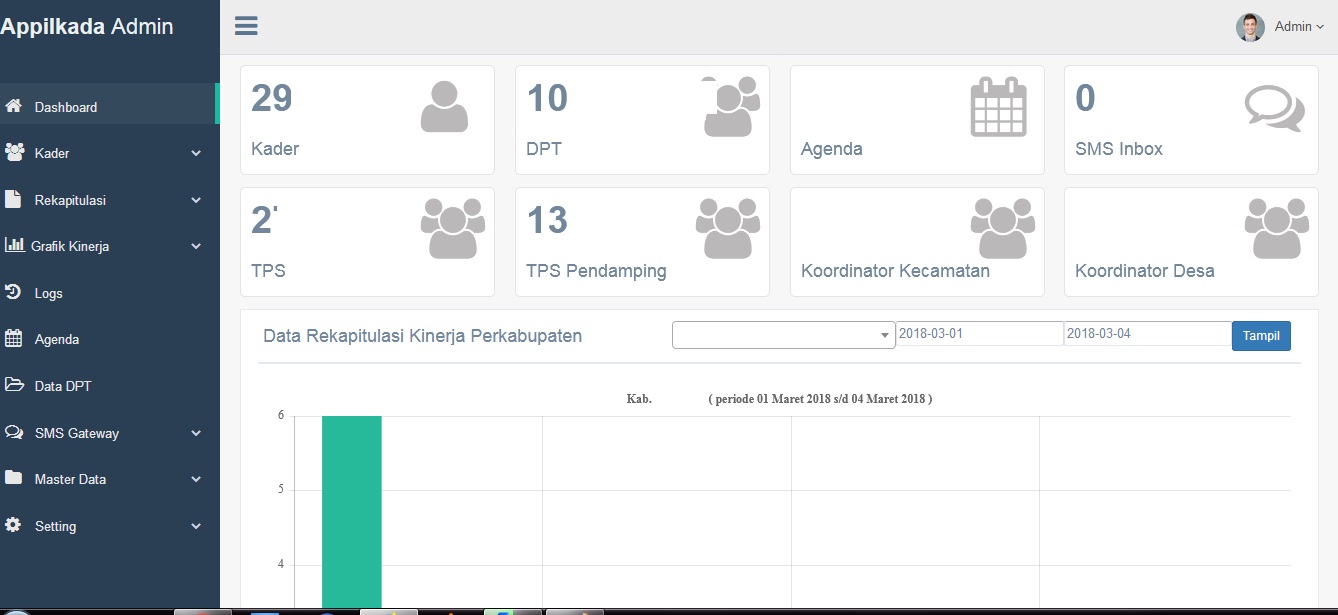Screen dimensions: 1338x615
Task: Click the Appilkada Admin title link
Action: pyautogui.click(x=87, y=27)
